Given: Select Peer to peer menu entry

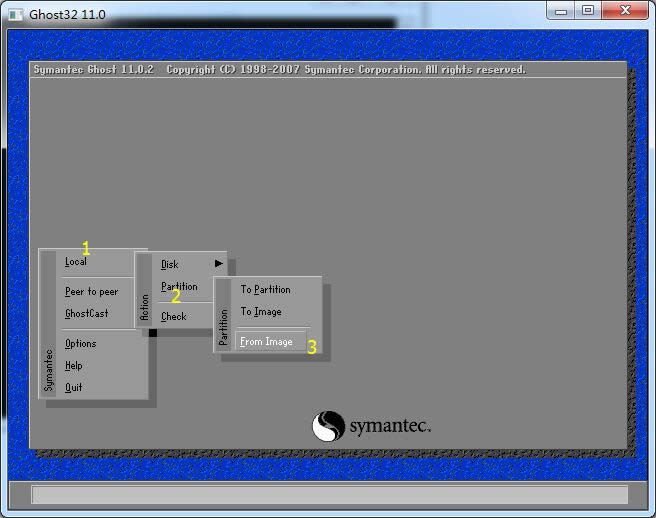Looking at the screenshot, I should pyautogui.click(x=91, y=292).
